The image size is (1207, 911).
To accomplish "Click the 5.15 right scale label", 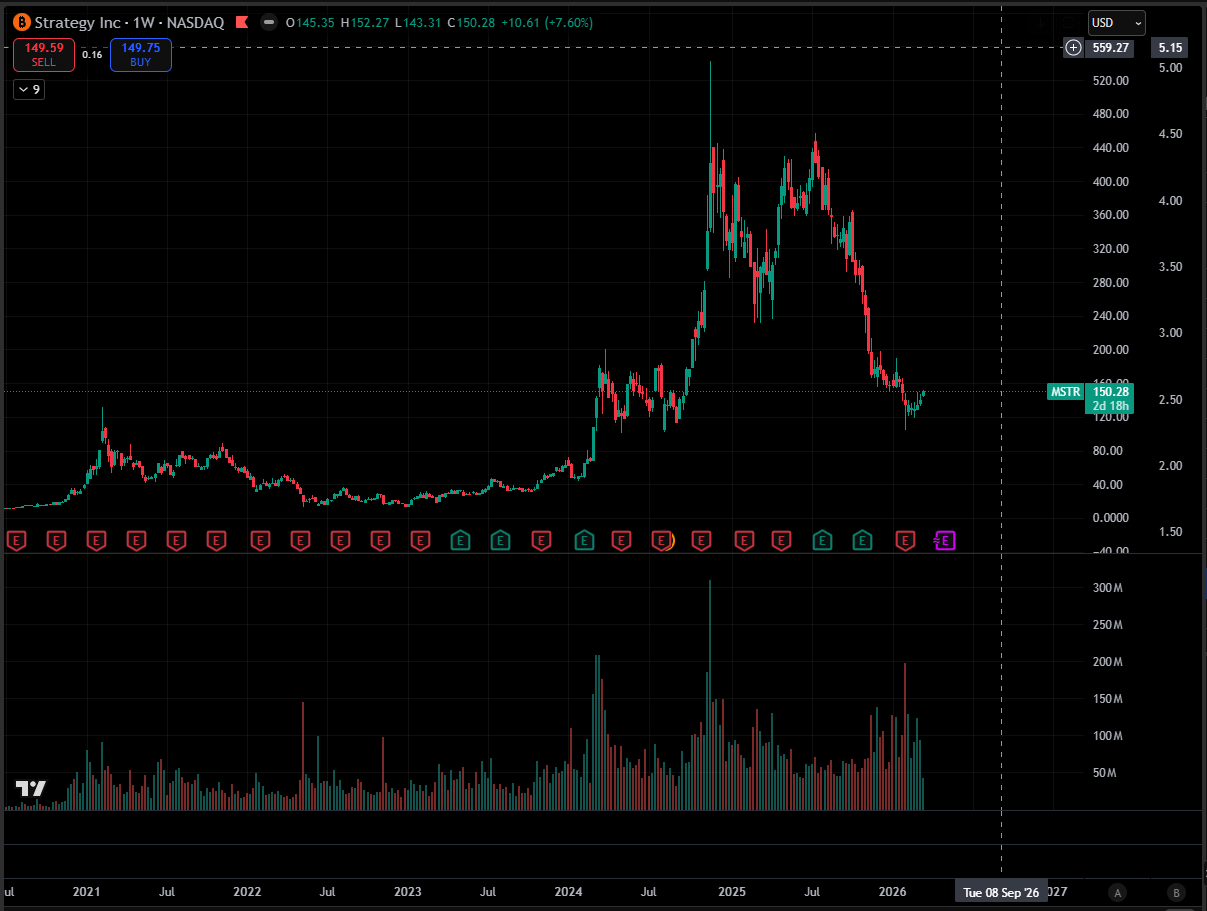I will [1170, 47].
